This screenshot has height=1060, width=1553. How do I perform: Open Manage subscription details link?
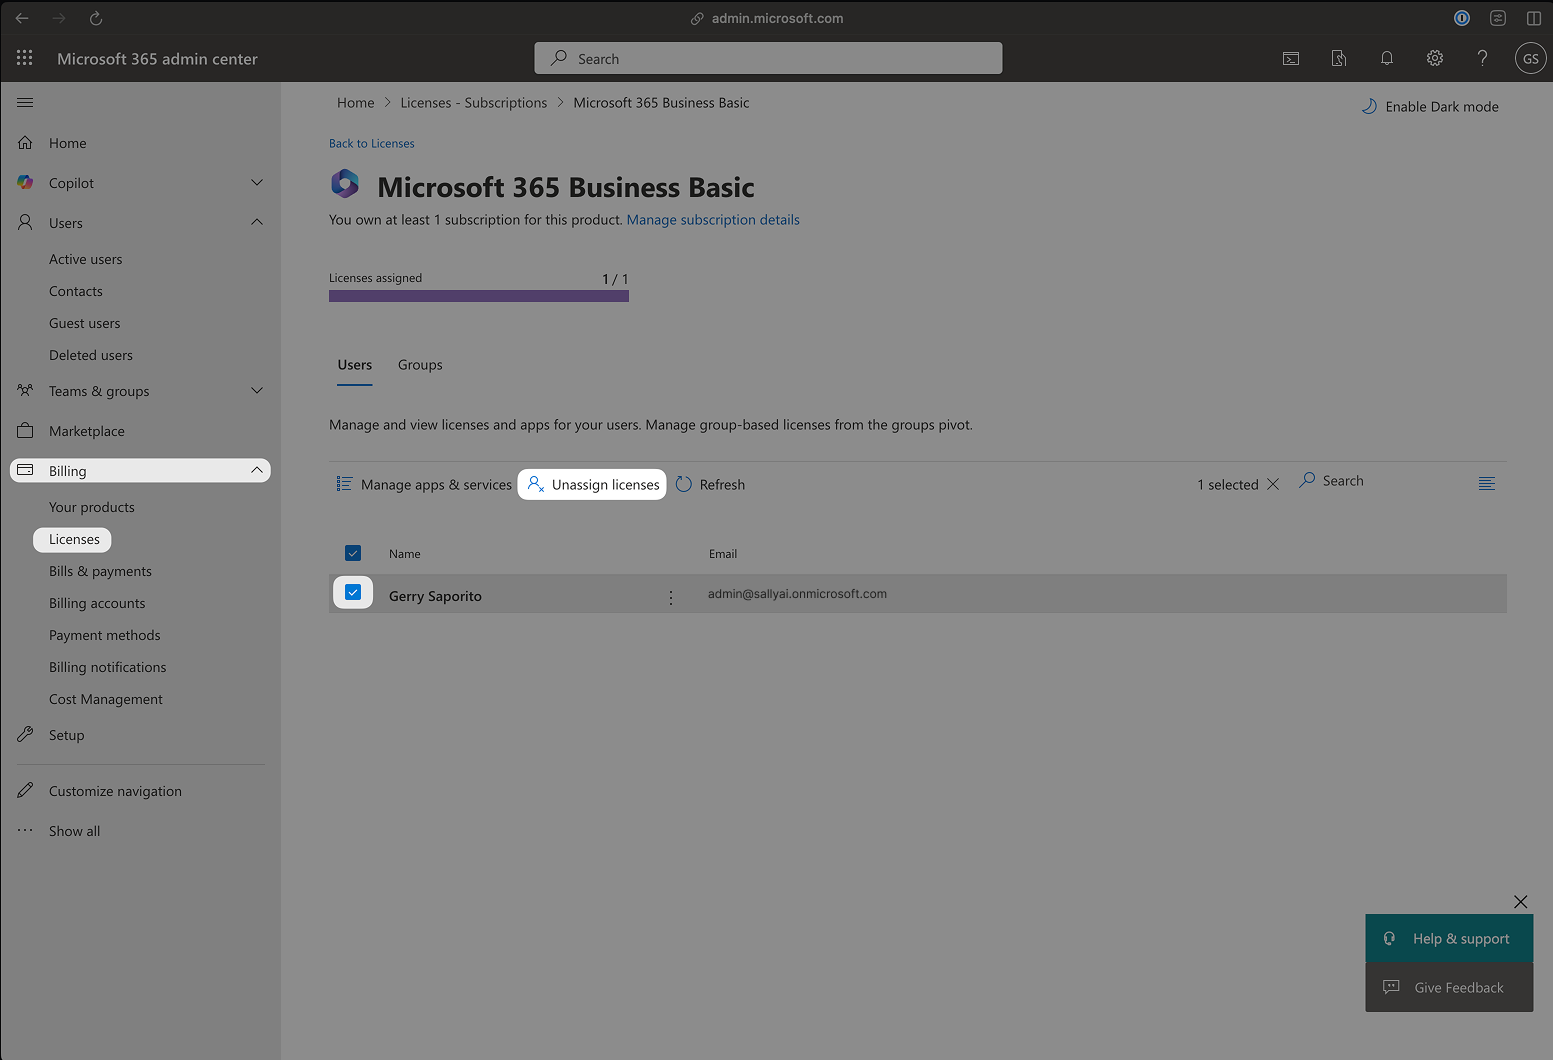(x=712, y=219)
